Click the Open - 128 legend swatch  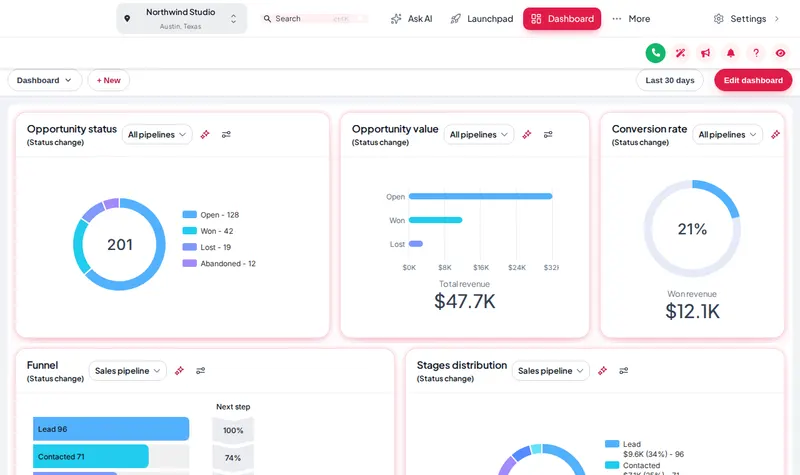[x=190, y=215]
